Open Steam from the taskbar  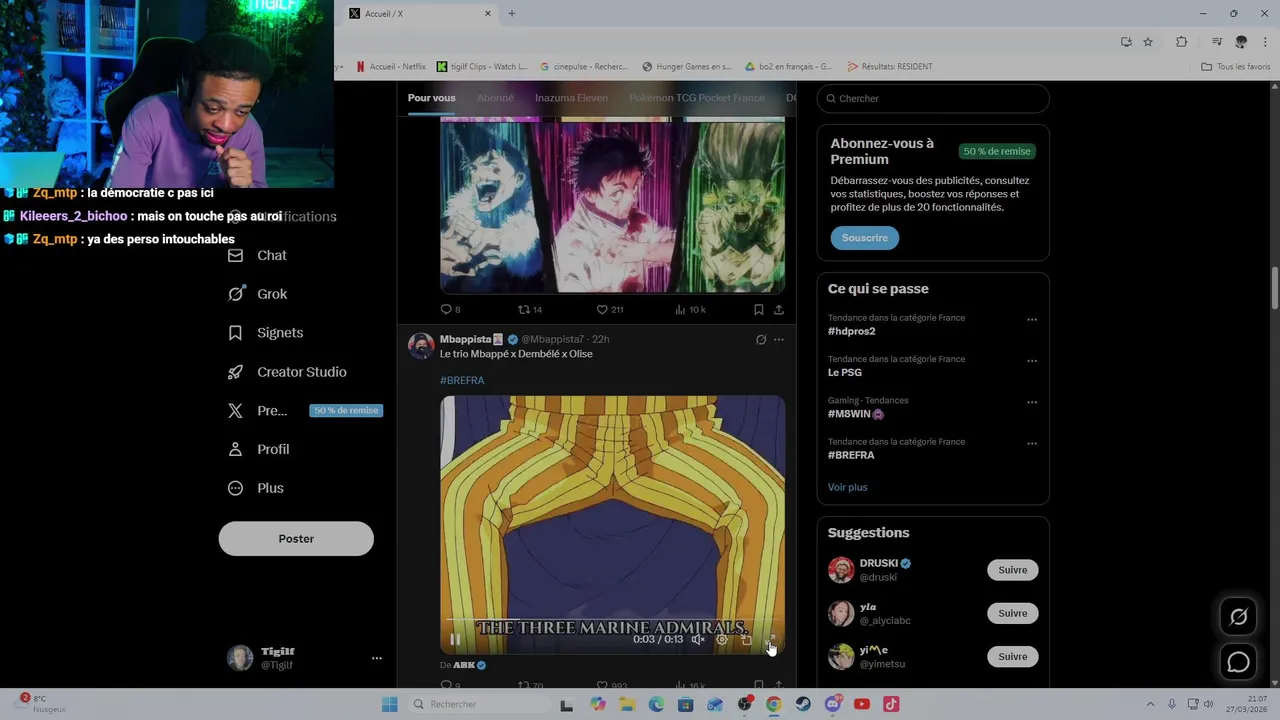pos(803,704)
